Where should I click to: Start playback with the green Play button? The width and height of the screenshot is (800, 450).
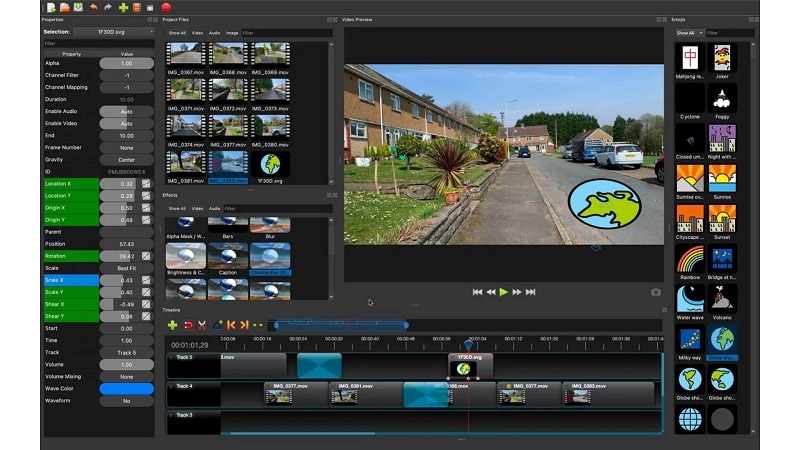[504, 292]
